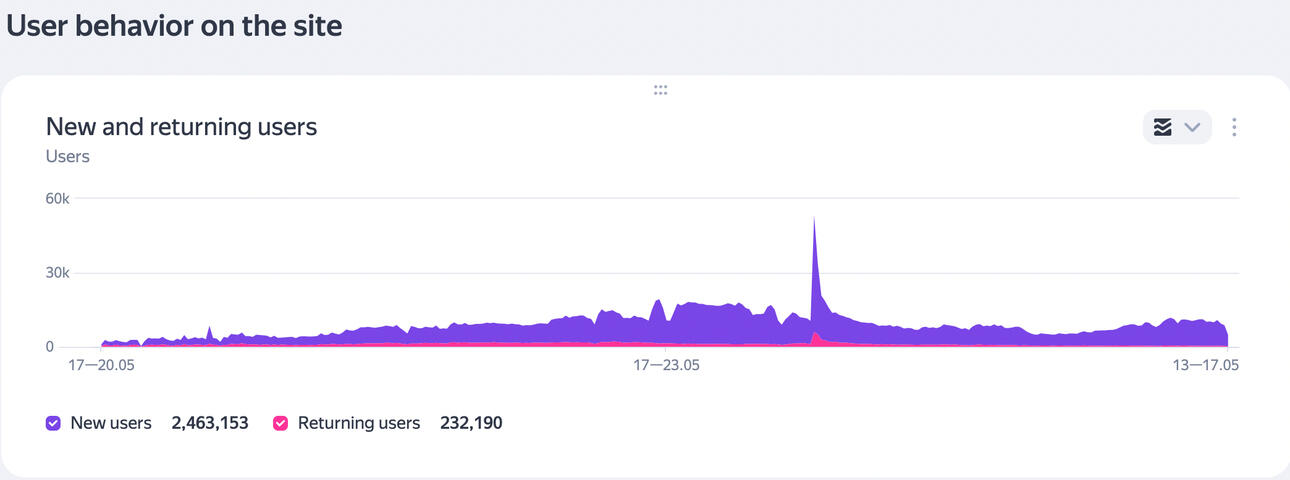
Task: Click the Returning users legend label
Action: 358,423
